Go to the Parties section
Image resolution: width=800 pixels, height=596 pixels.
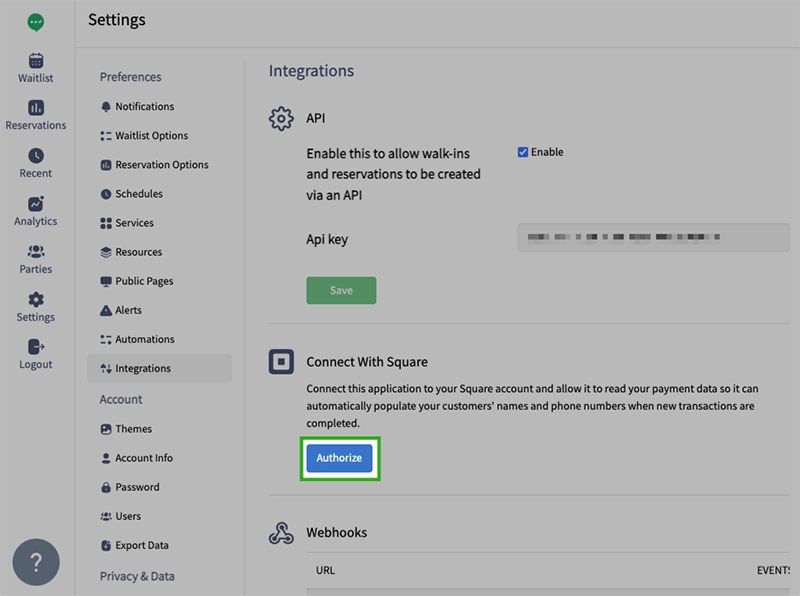tap(35, 258)
